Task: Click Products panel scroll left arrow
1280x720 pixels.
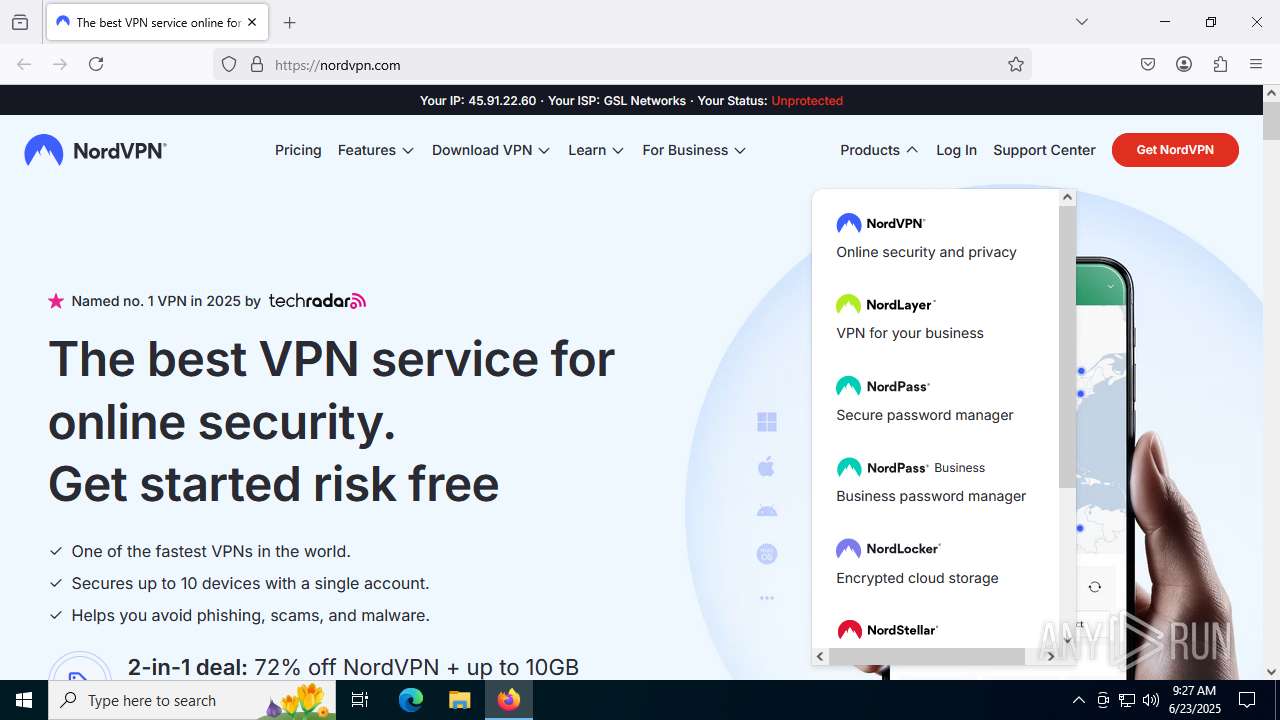Action: pos(820,656)
